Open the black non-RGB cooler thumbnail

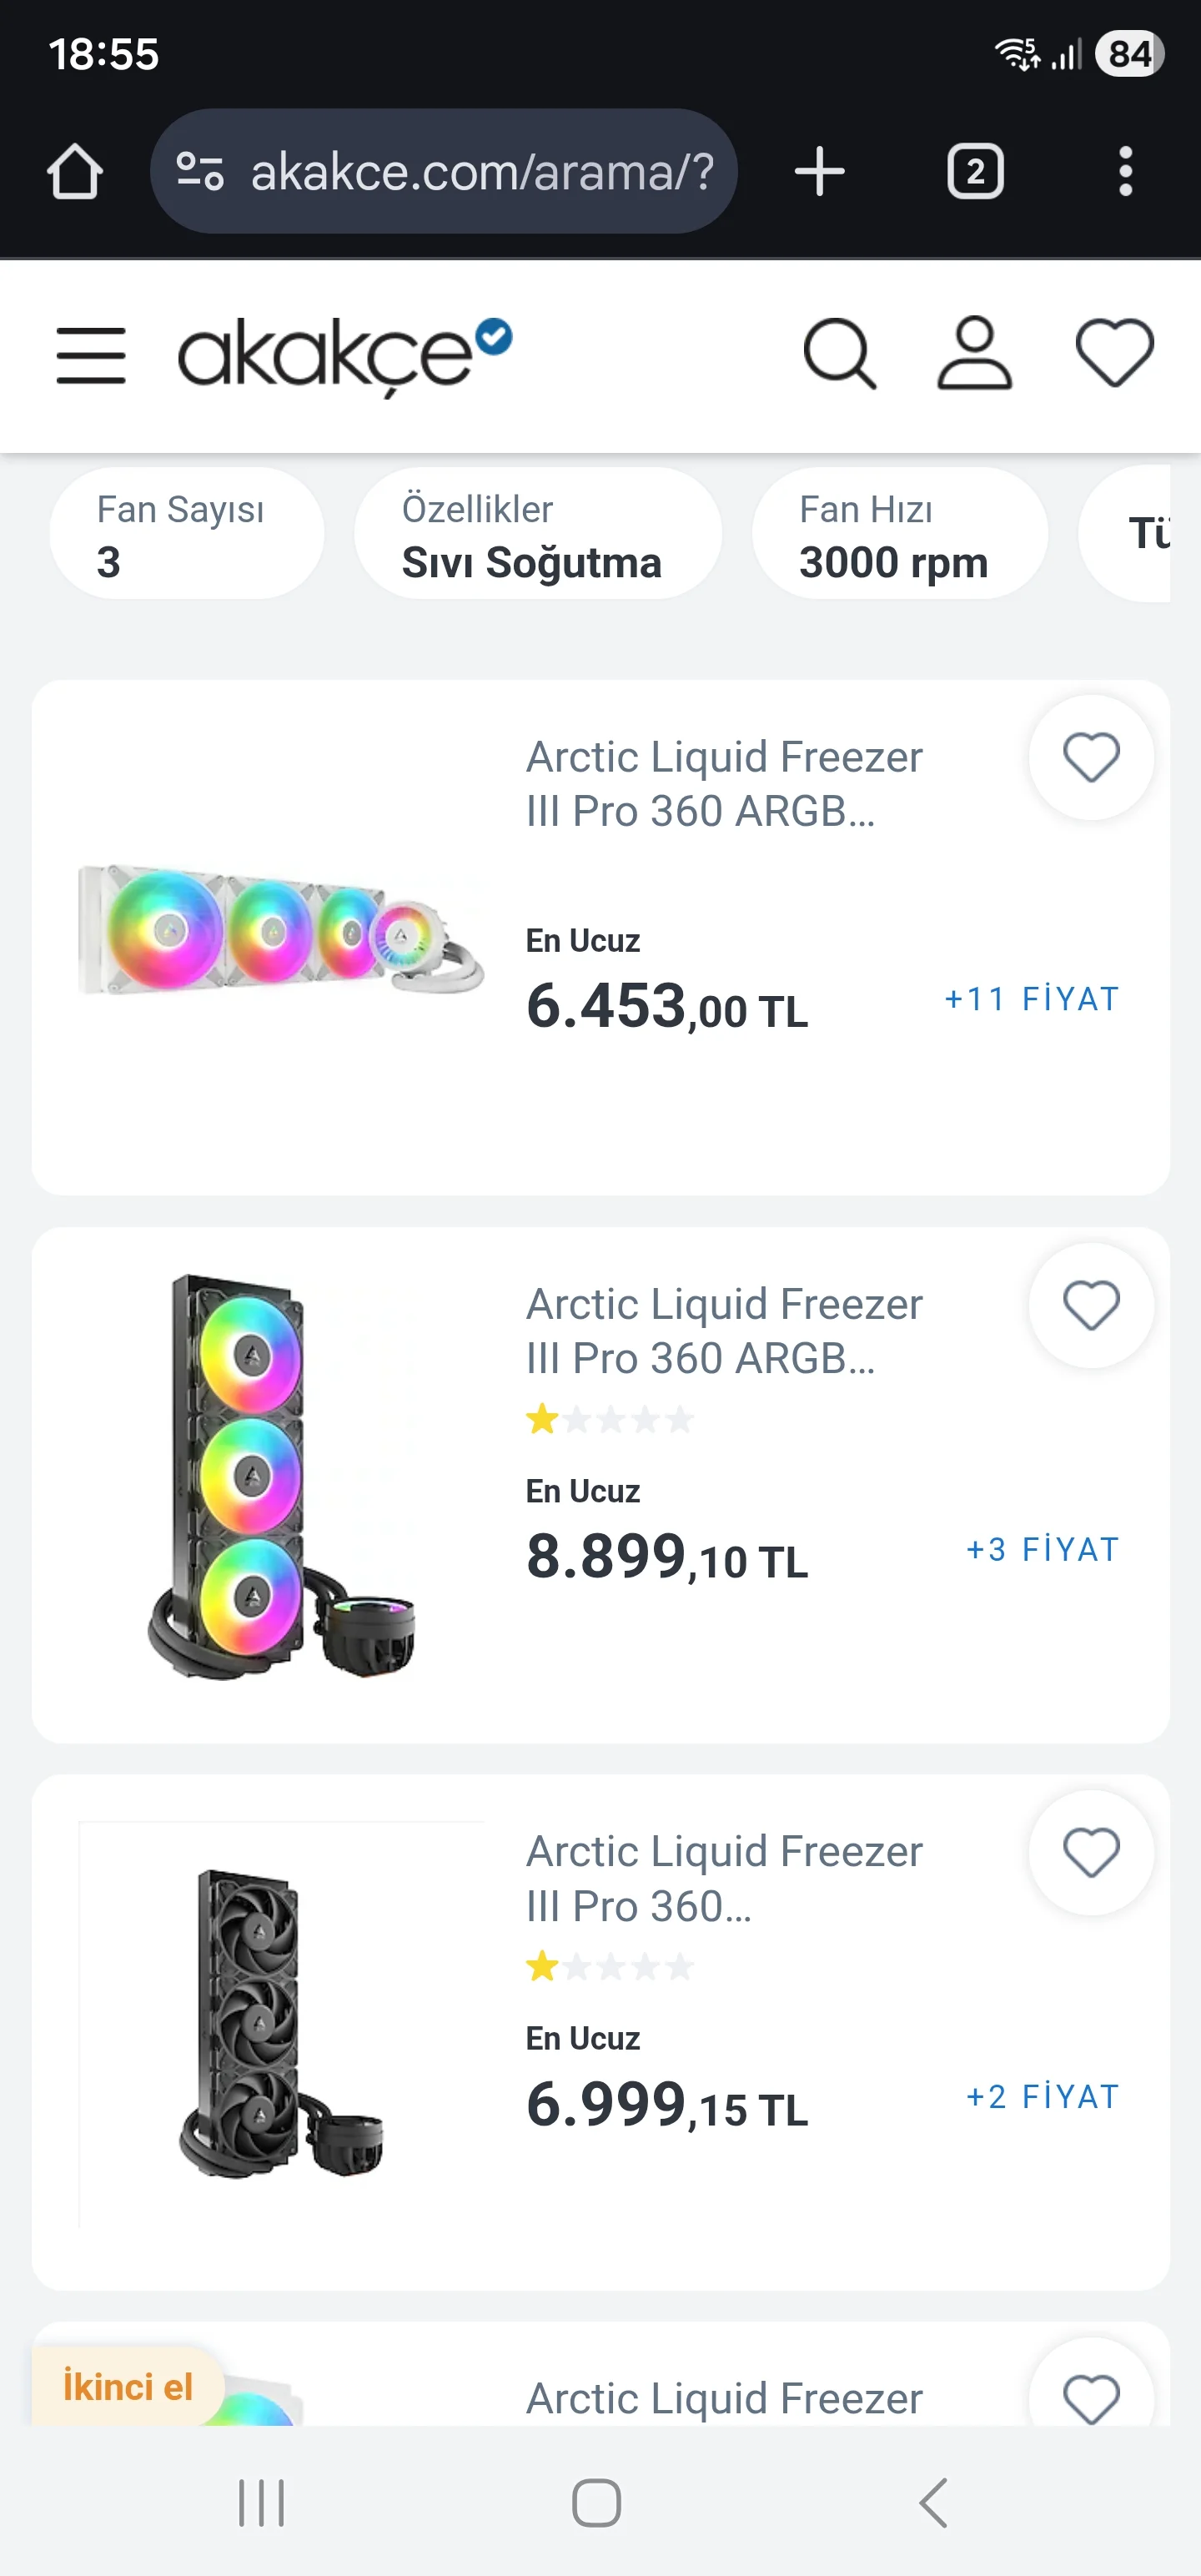point(281,2023)
